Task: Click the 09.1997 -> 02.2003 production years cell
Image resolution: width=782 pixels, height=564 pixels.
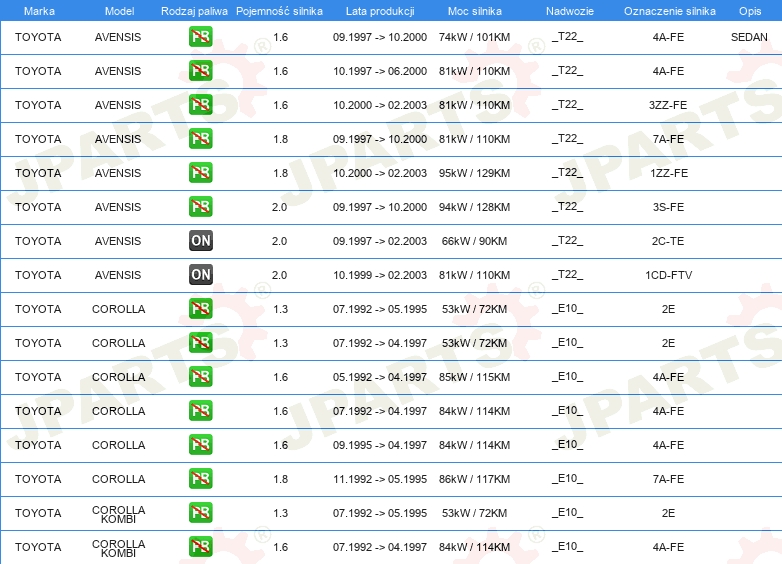Action: point(380,241)
